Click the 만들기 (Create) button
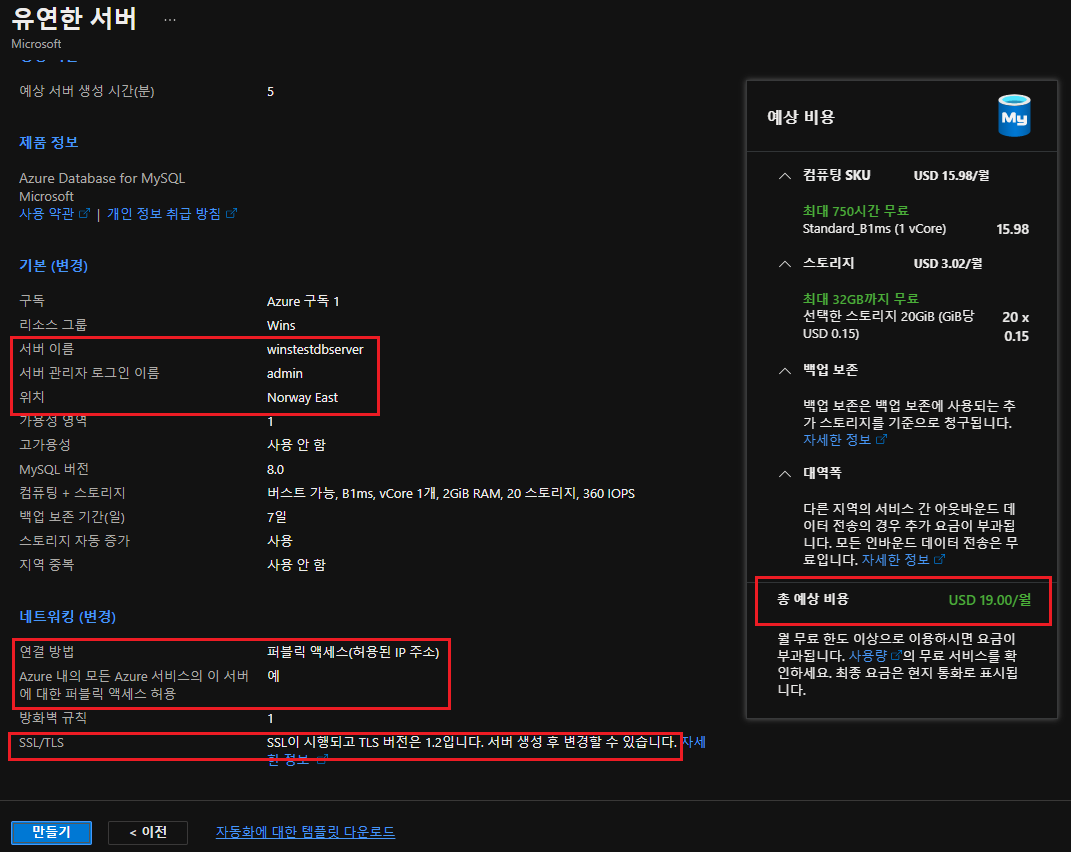 tap(51, 832)
